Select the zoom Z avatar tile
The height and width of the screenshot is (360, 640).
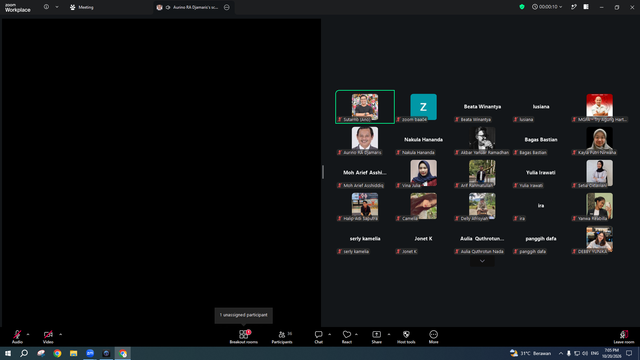(423, 107)
